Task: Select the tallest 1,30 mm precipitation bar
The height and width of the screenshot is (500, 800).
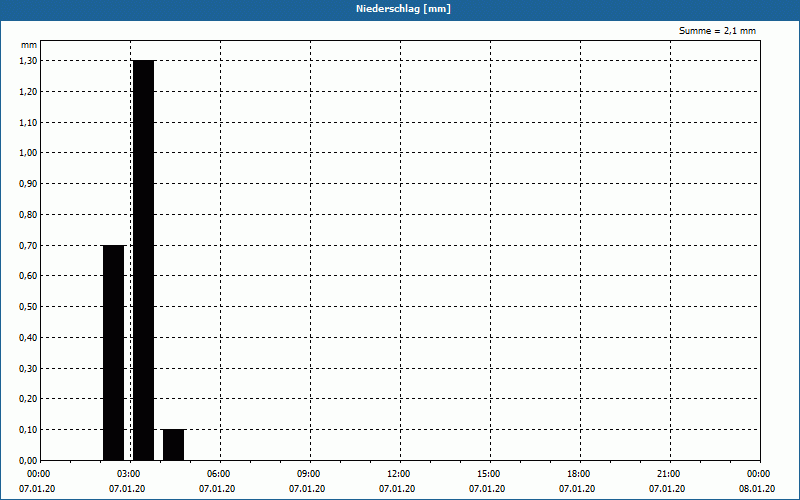Action: pos(143,261)
